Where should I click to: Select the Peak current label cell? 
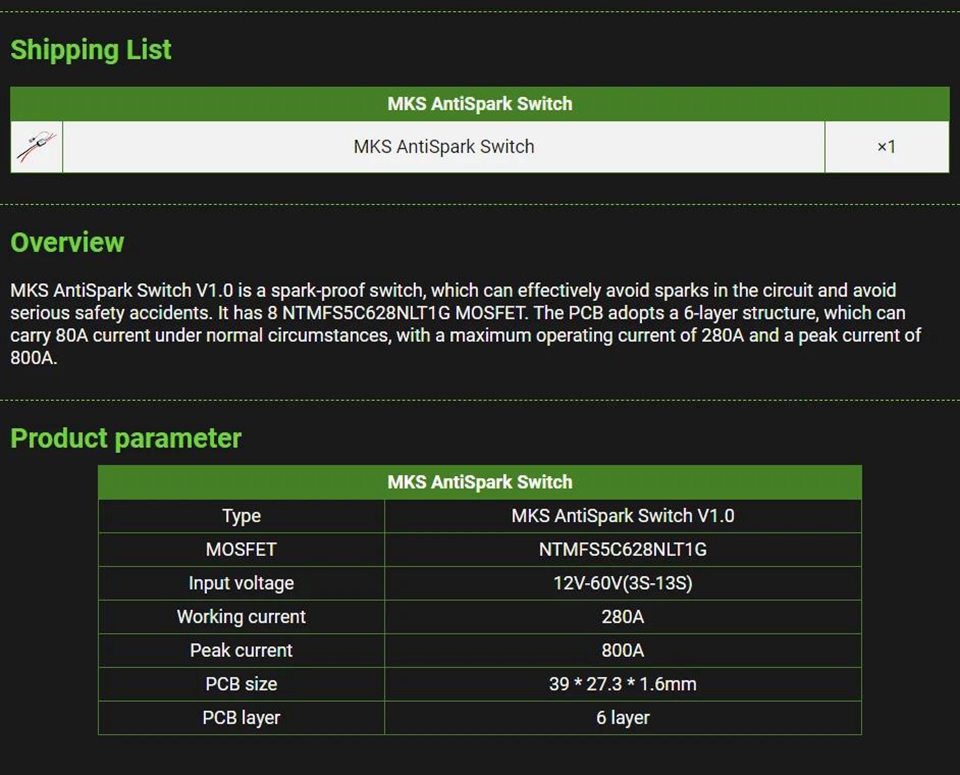click(241, 650)
